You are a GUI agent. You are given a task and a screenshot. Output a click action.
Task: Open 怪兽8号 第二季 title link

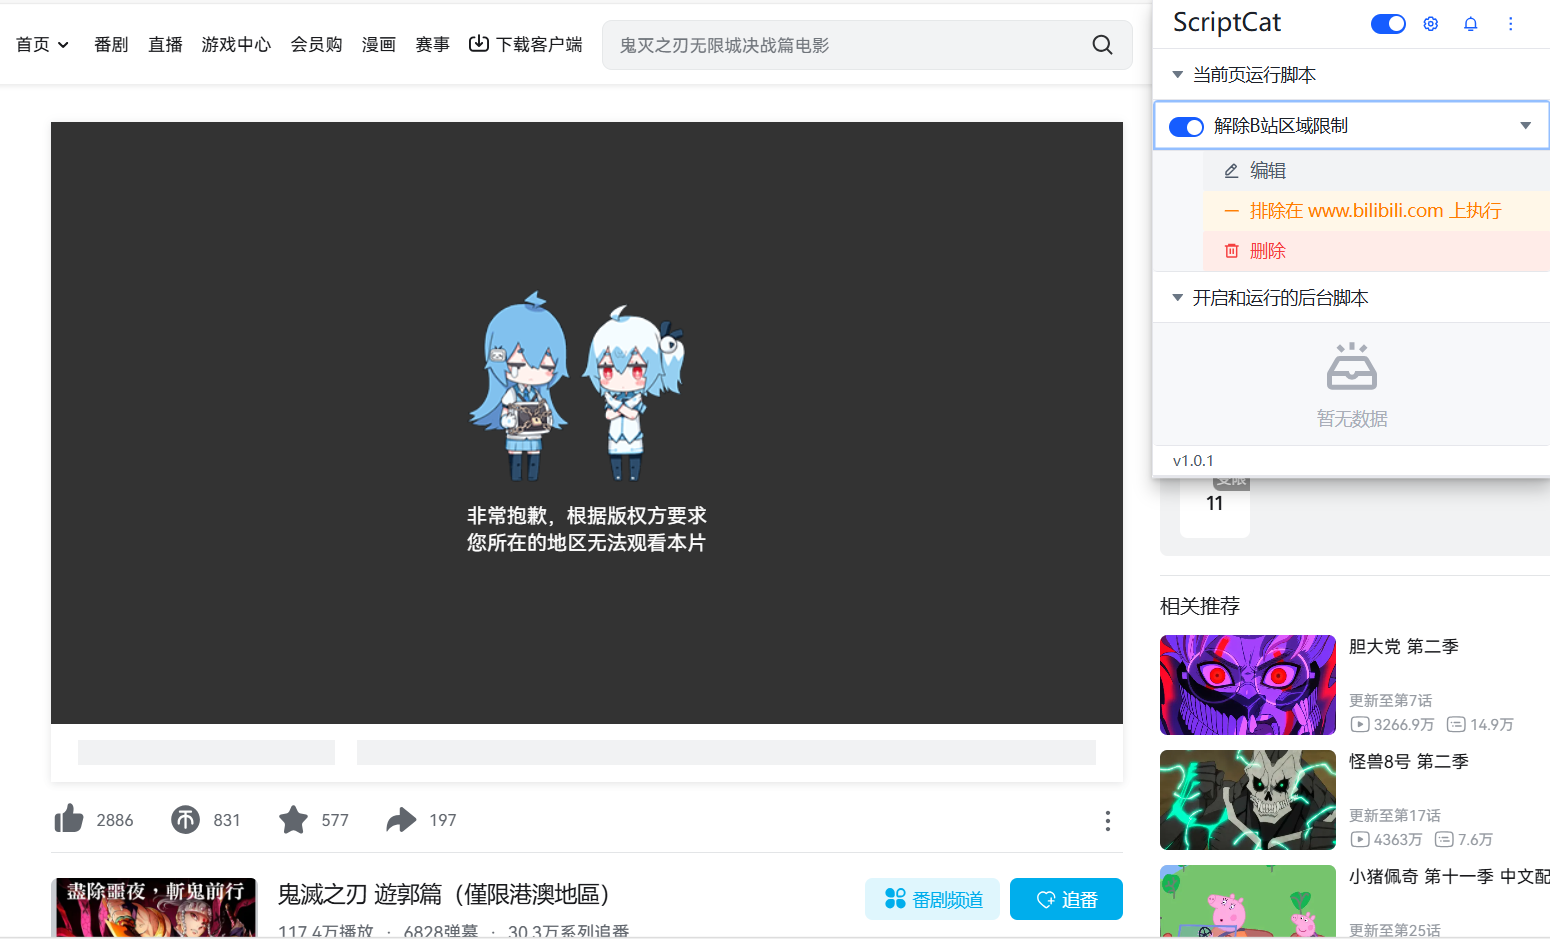[1408, 762]
